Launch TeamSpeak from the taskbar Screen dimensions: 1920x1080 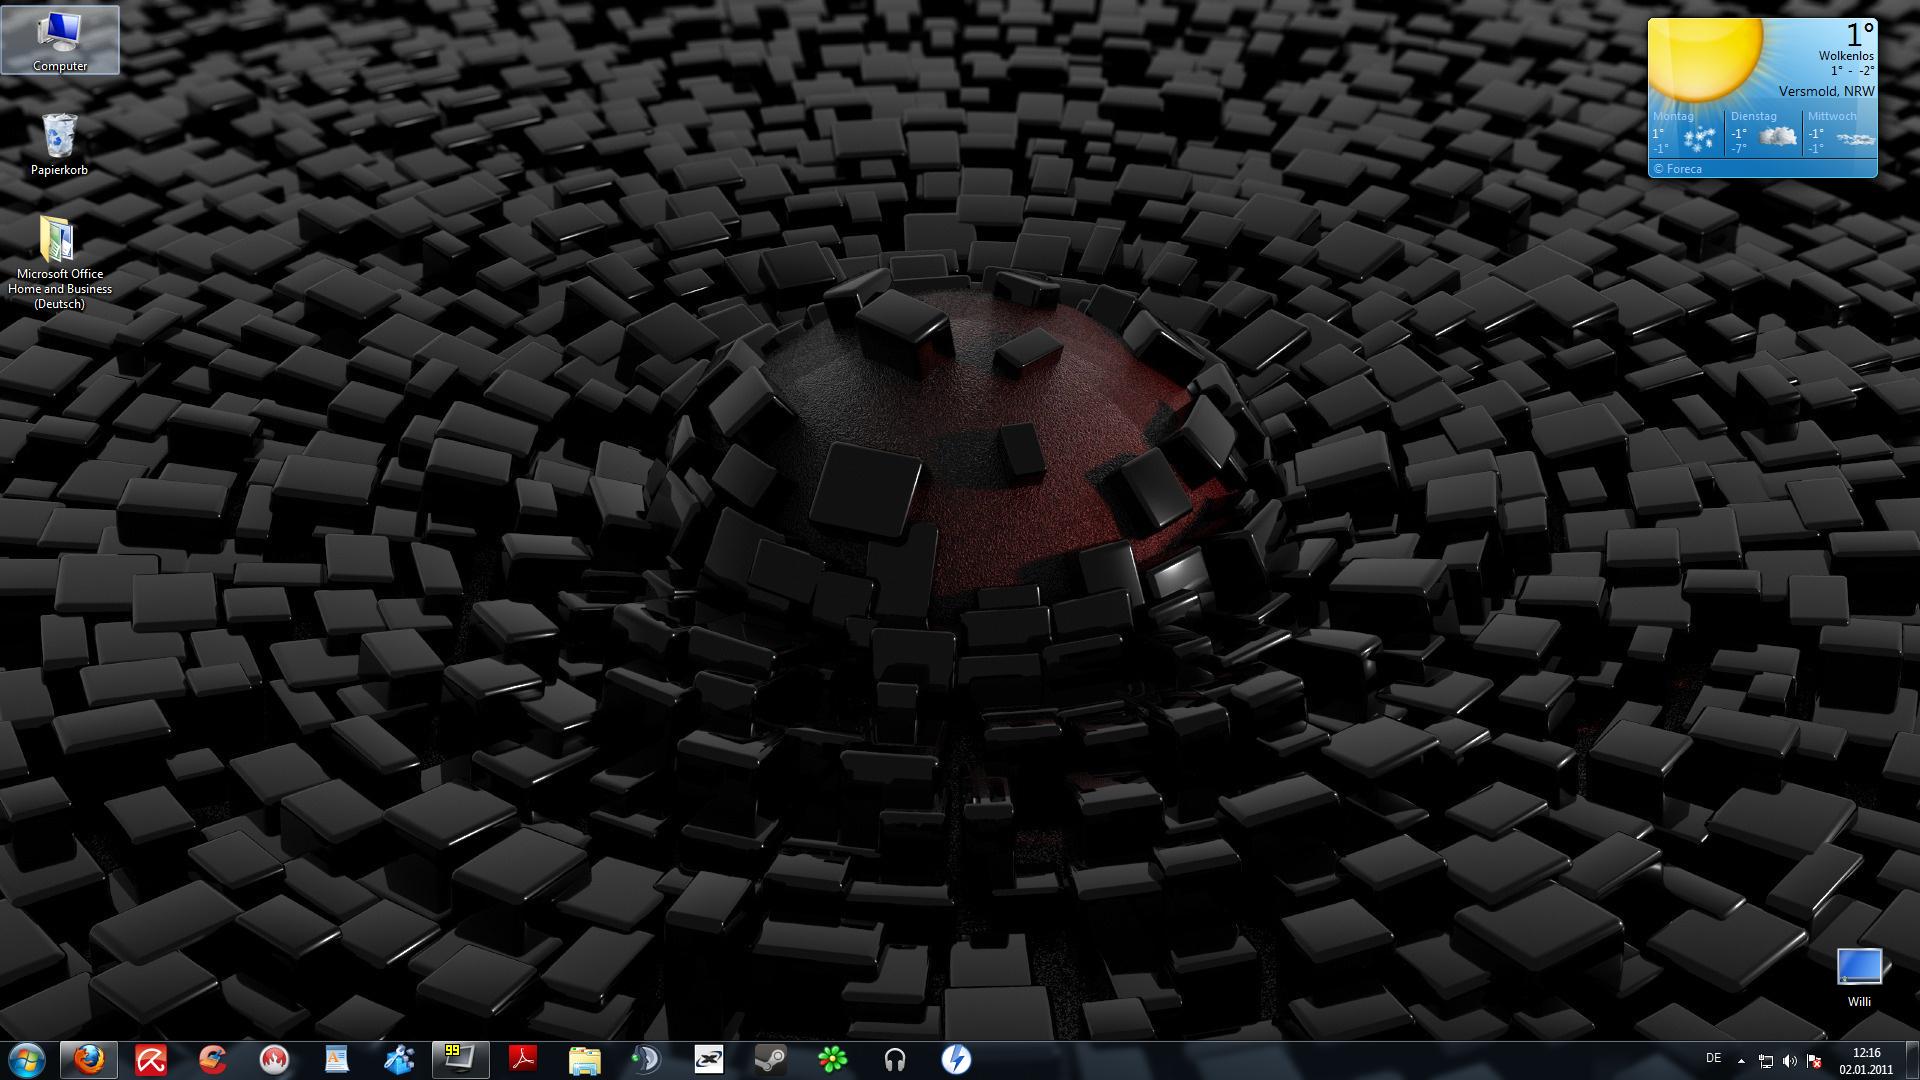[647, 1059]
